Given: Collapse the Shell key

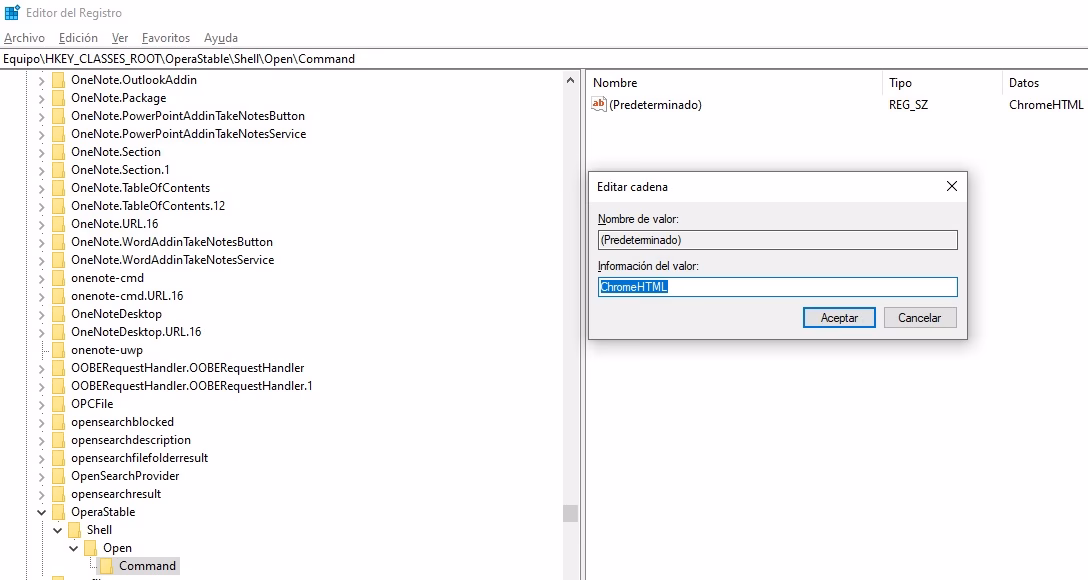Looking at the screenshot, I should (58, 531).
